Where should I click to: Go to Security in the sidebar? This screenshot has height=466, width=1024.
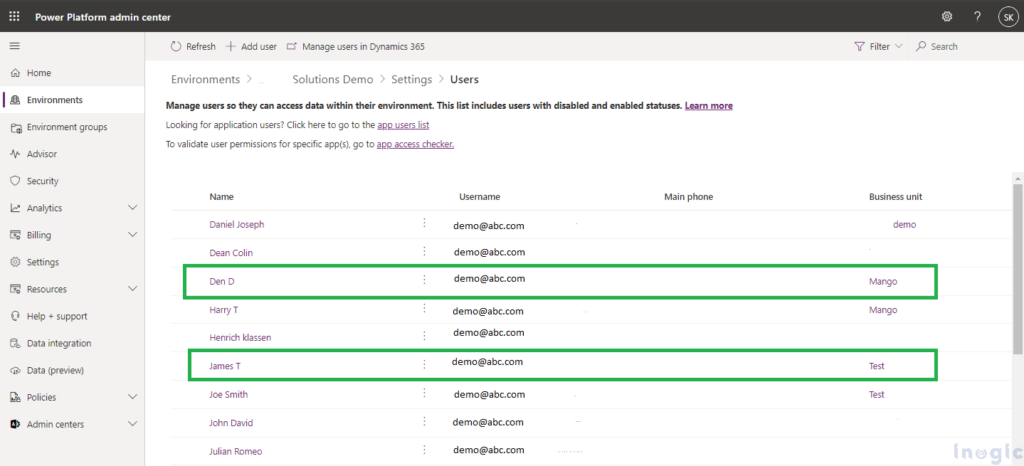coord(42,181)
